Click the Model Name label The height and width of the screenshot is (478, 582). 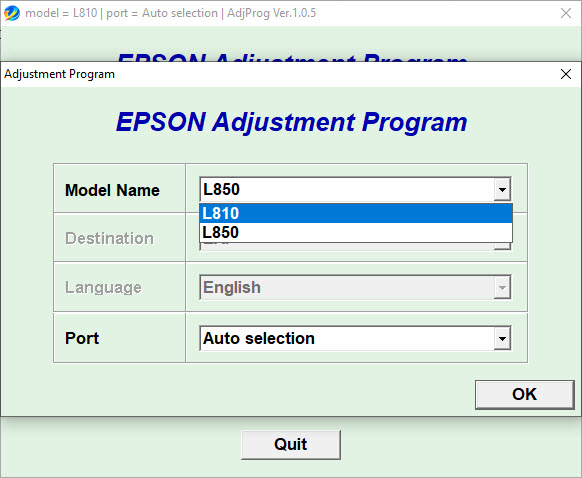click(x=112, y=190)
